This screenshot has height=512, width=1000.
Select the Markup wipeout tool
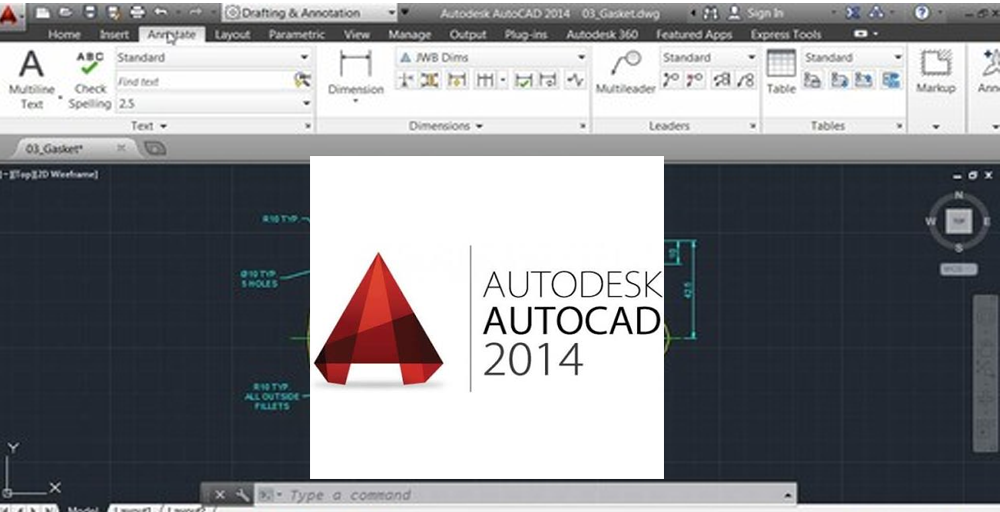(936, 71)
